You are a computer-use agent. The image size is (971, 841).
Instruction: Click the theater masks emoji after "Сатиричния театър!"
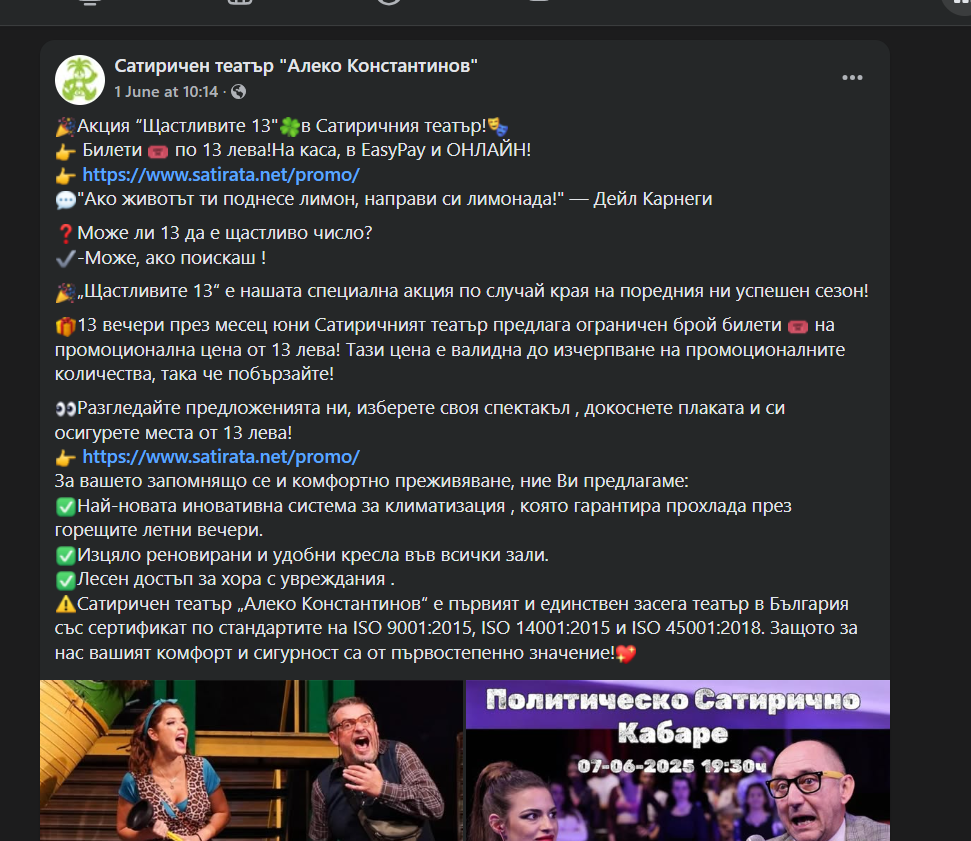[497, 127]
